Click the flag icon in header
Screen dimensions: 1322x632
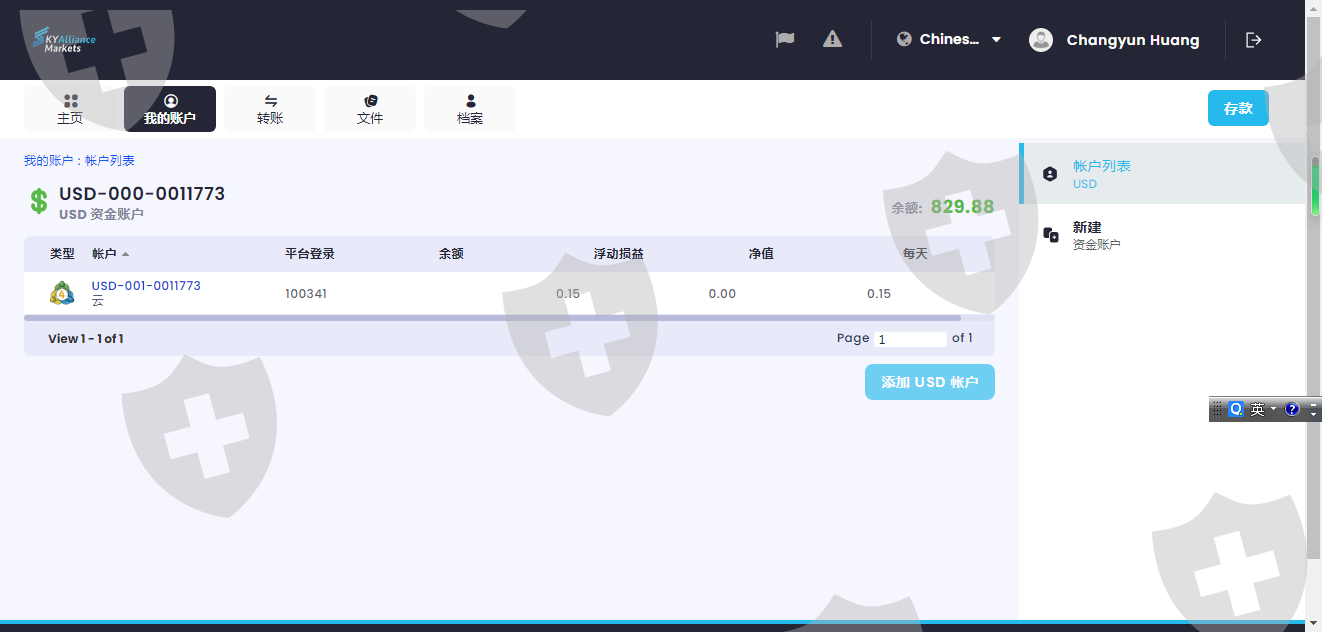coord(785,39)
